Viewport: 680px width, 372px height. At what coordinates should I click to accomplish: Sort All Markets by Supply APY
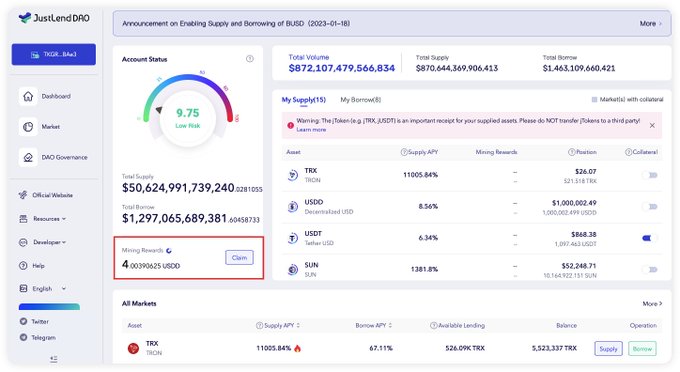coord(298,325)
